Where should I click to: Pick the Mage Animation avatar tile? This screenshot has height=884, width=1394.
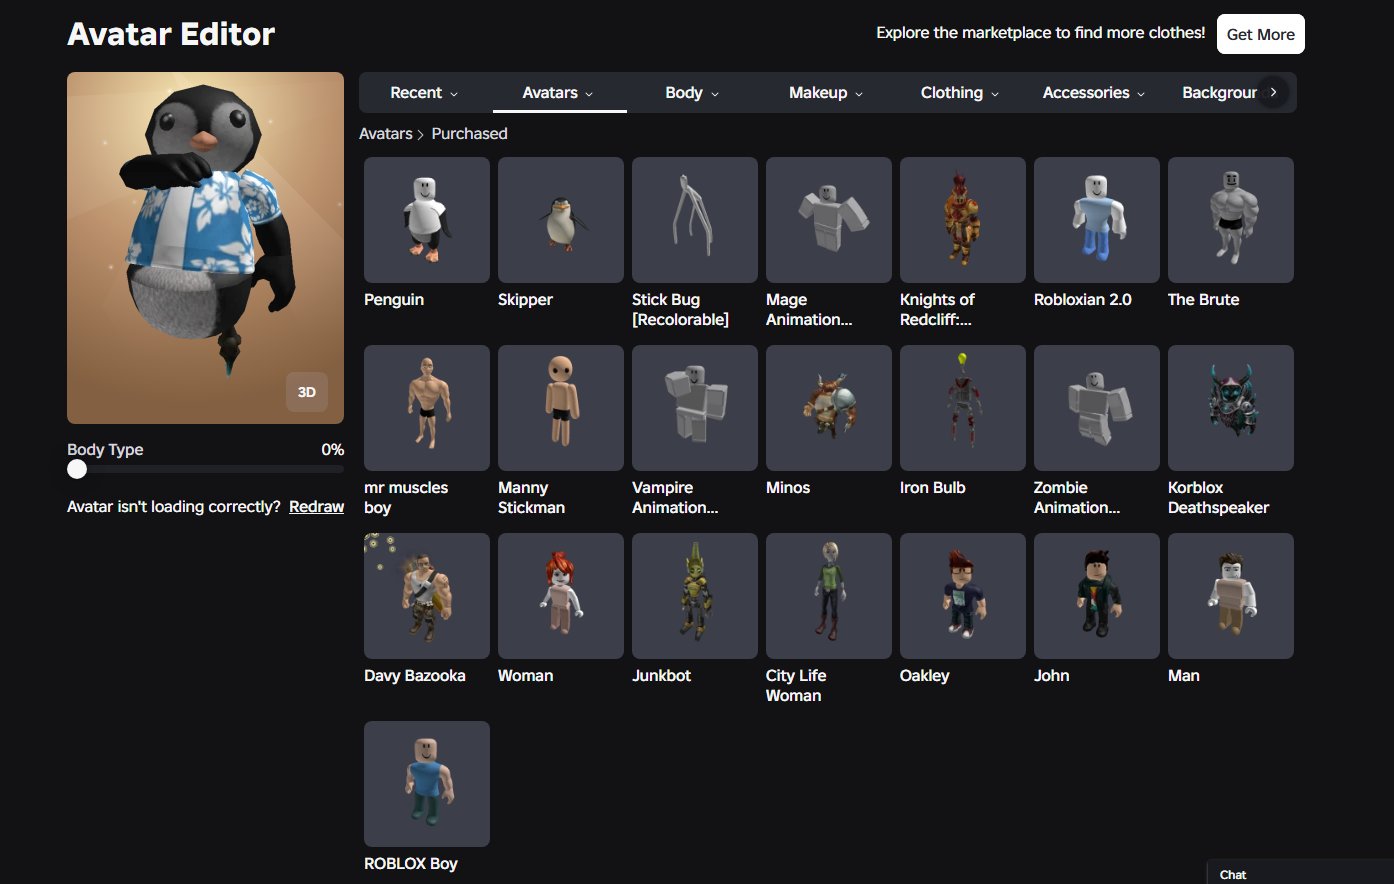(829, 220)
